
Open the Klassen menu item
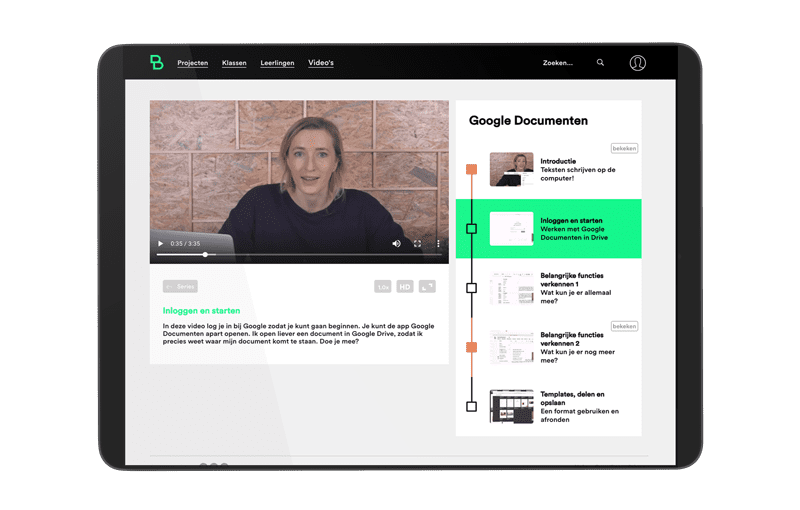[x=234, y=63]
